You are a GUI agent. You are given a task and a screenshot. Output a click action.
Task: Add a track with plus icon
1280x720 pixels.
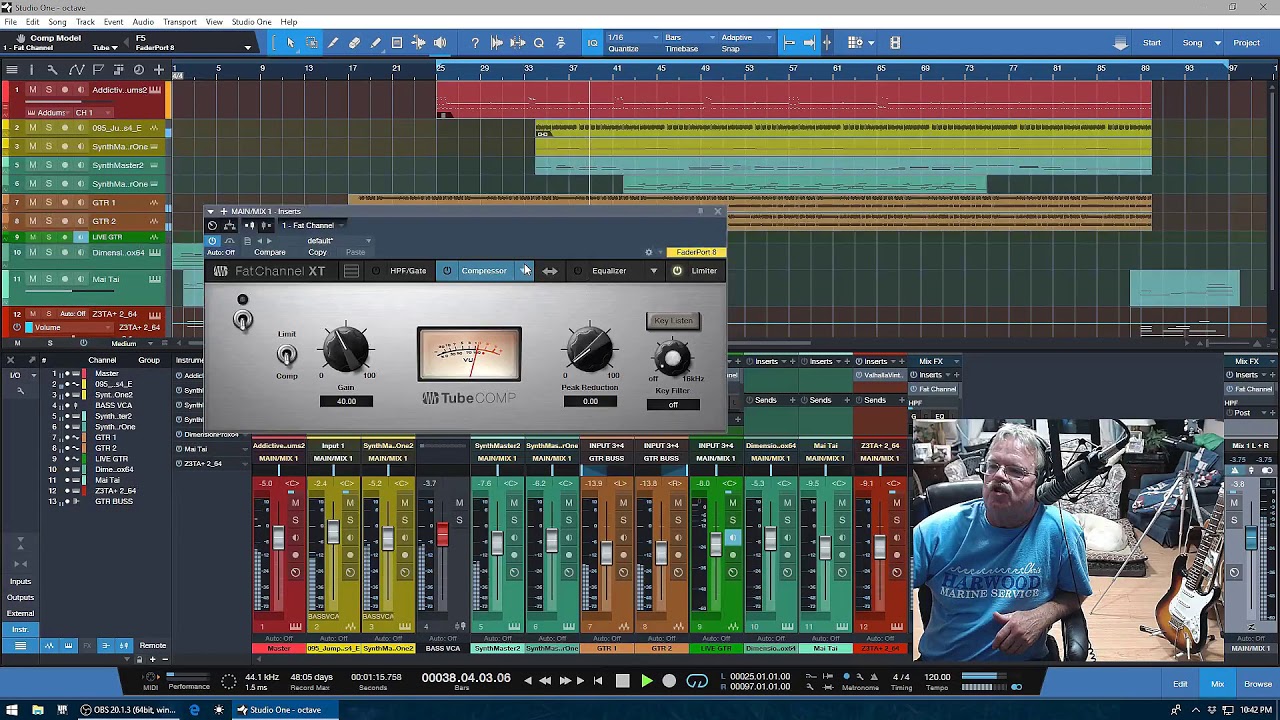click(x=159, y=69)
